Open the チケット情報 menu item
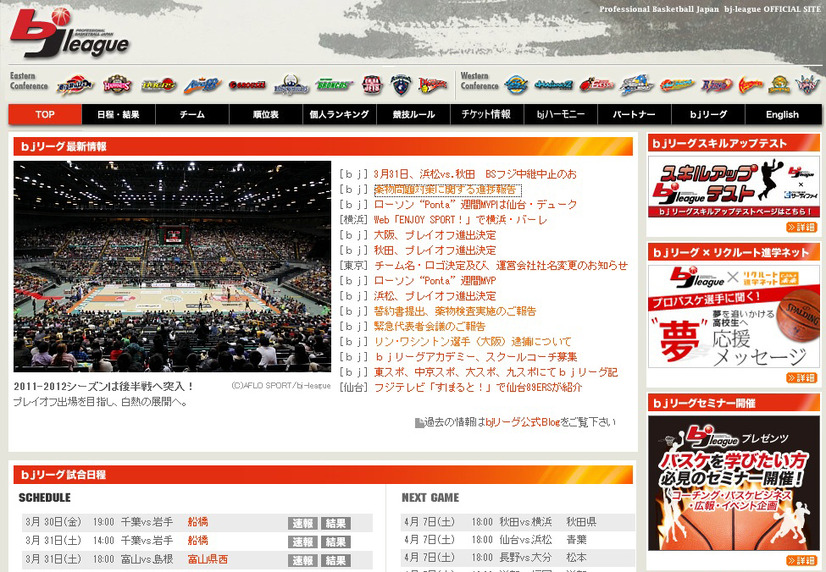The height and width of the screenshot is (572, 826). (x=487, y=114)
